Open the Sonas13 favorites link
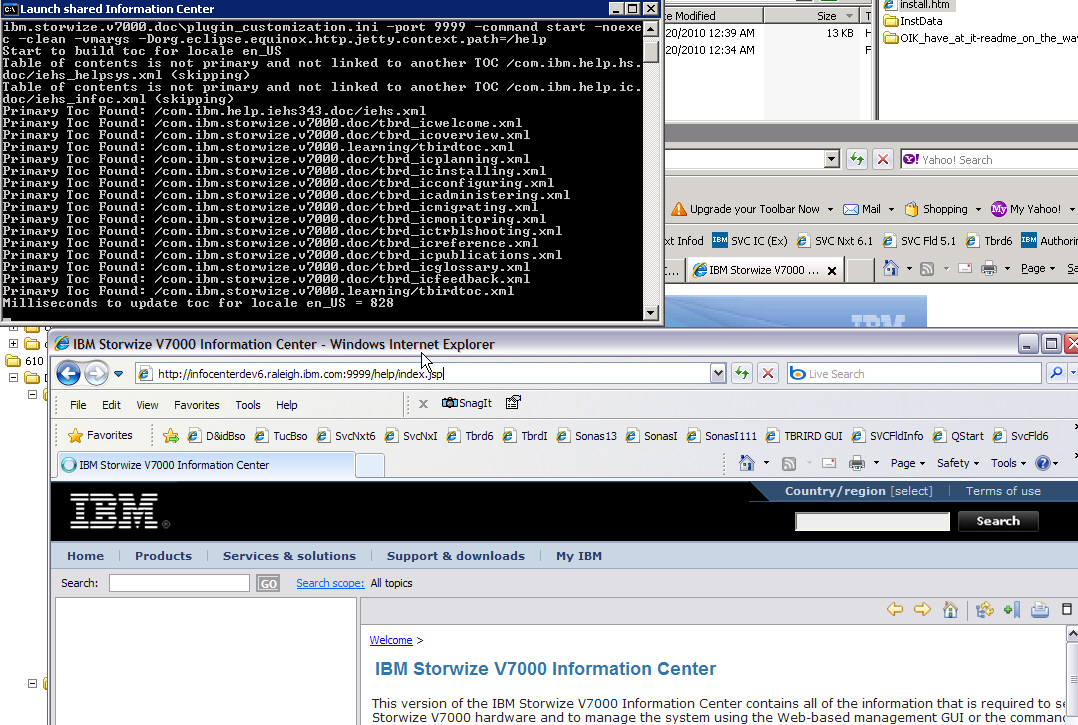 point(586,436)
